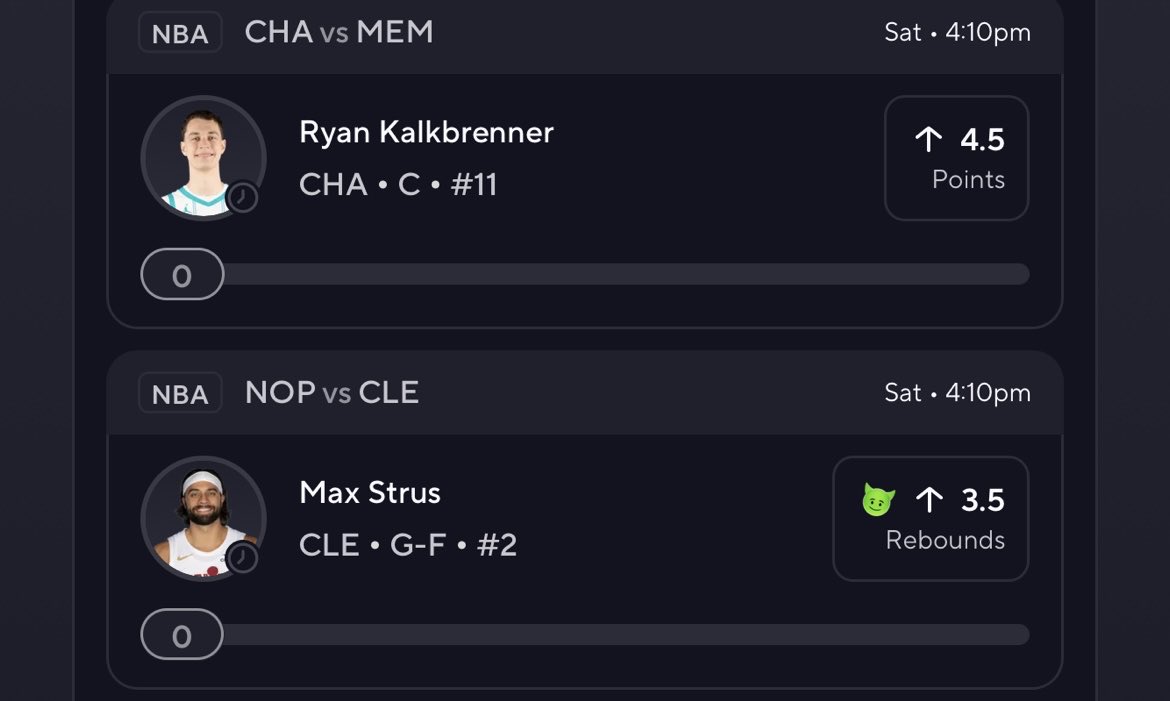Click Kalkbrenner's points progress bar

(625, 274)
